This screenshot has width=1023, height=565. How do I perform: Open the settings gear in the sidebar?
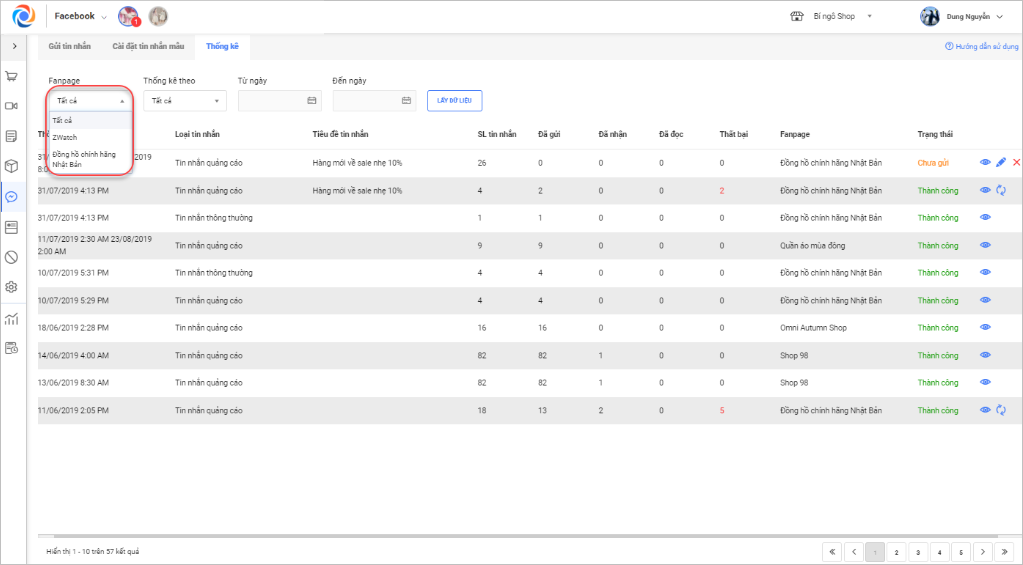click(12, 287)
